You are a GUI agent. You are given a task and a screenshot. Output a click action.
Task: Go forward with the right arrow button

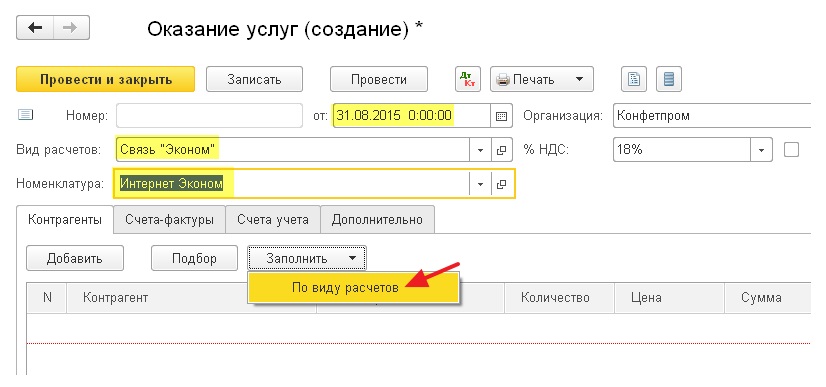click(71, 28)
